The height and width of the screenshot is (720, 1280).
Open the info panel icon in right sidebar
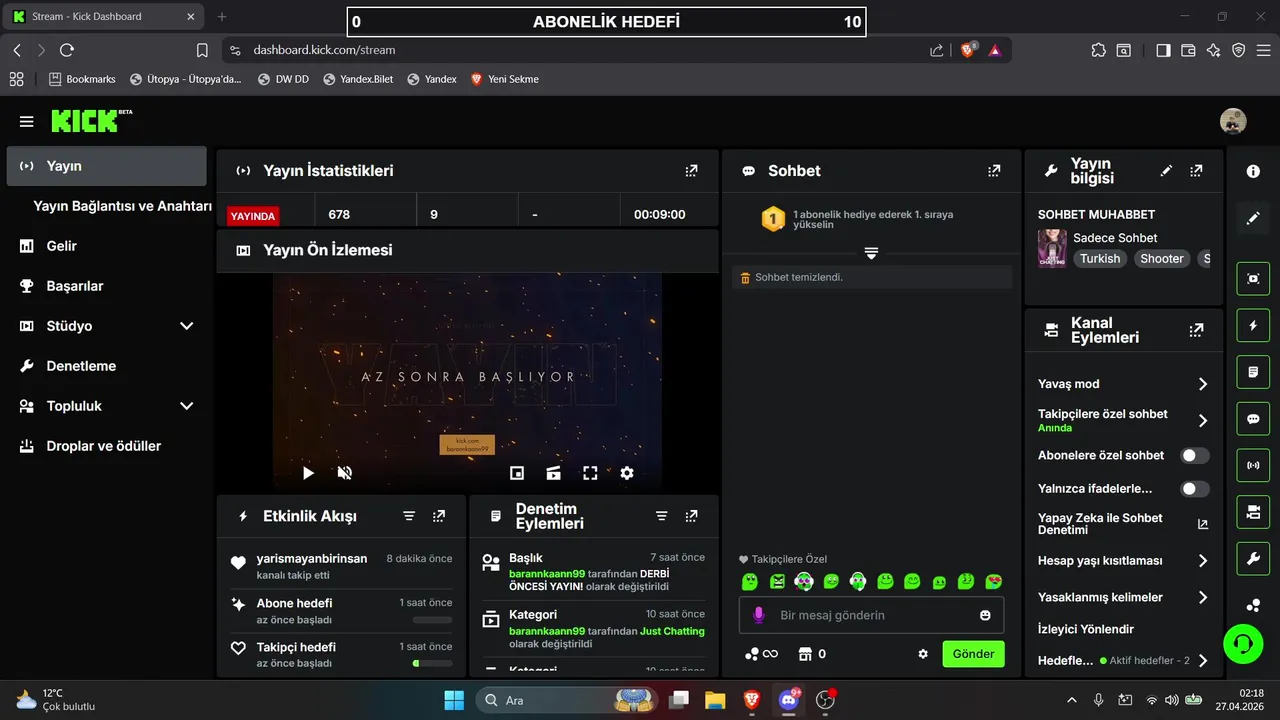click(x=1253, y=171)
